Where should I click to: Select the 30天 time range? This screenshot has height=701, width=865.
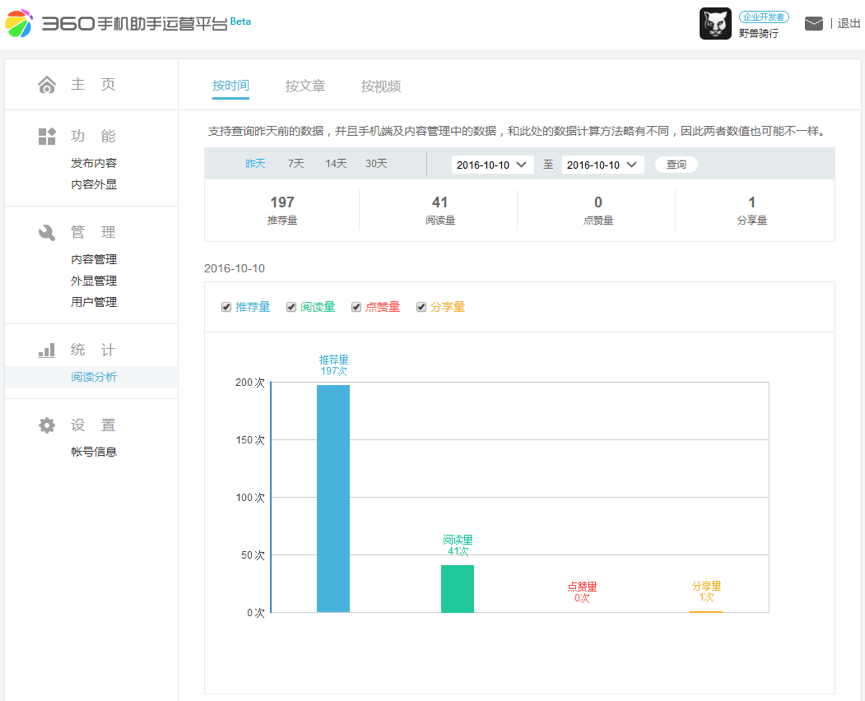376,164
